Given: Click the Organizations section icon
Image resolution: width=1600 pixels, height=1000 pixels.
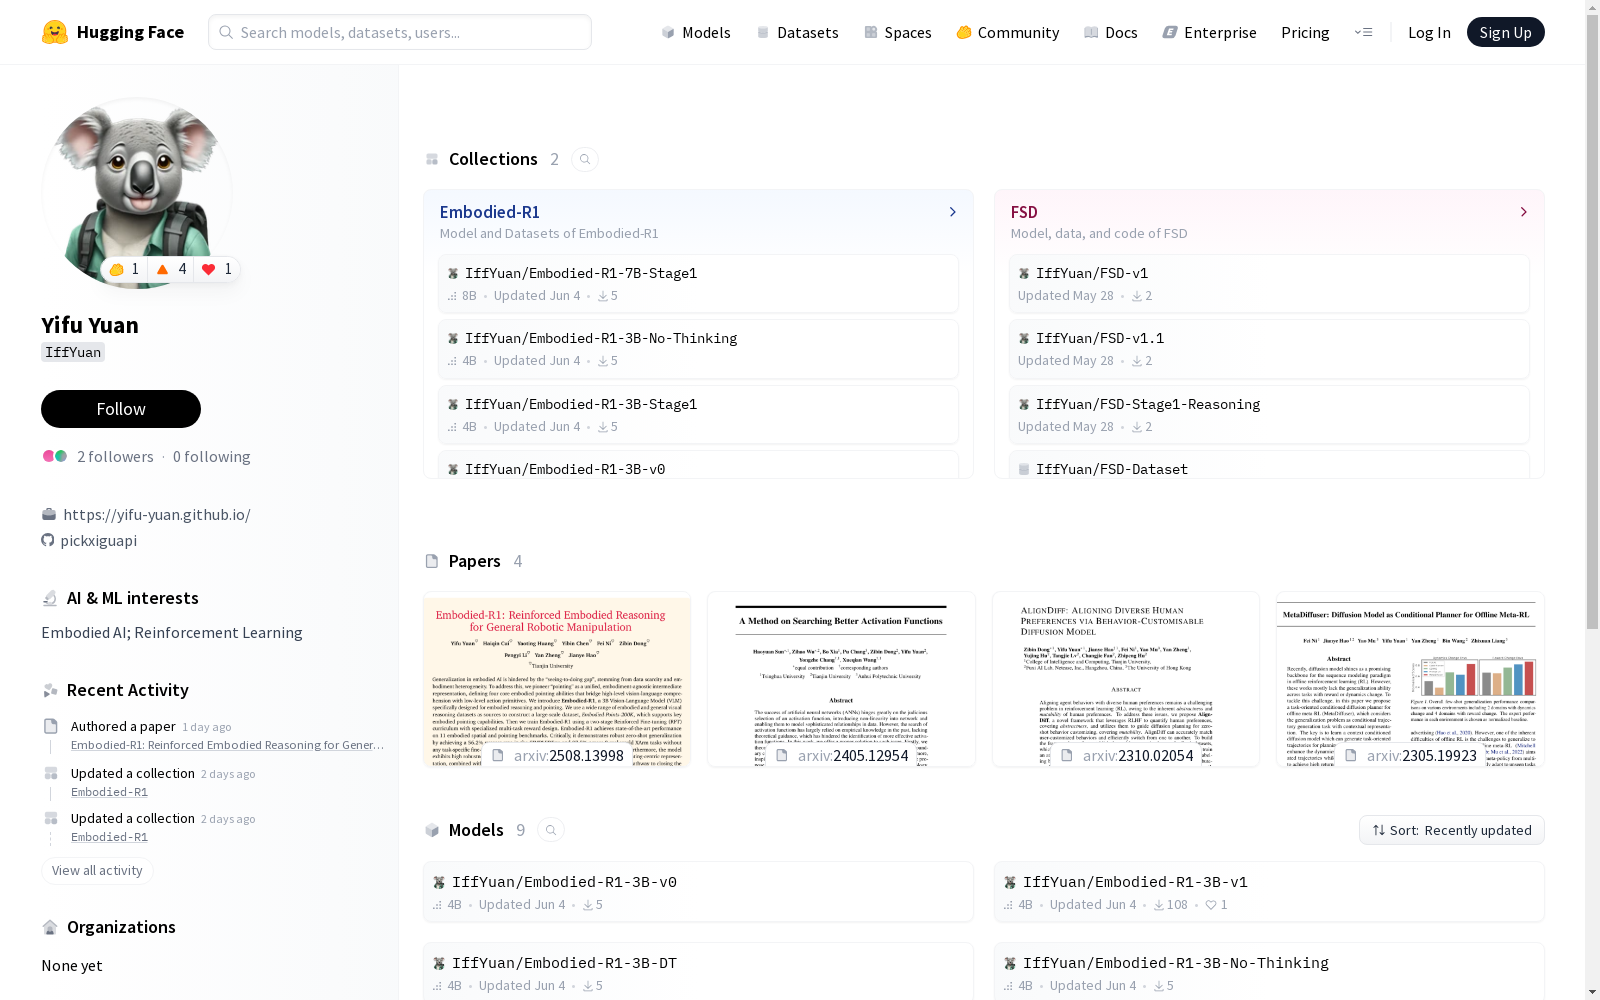Looking at the screenshot, I should tap(50, 927).
